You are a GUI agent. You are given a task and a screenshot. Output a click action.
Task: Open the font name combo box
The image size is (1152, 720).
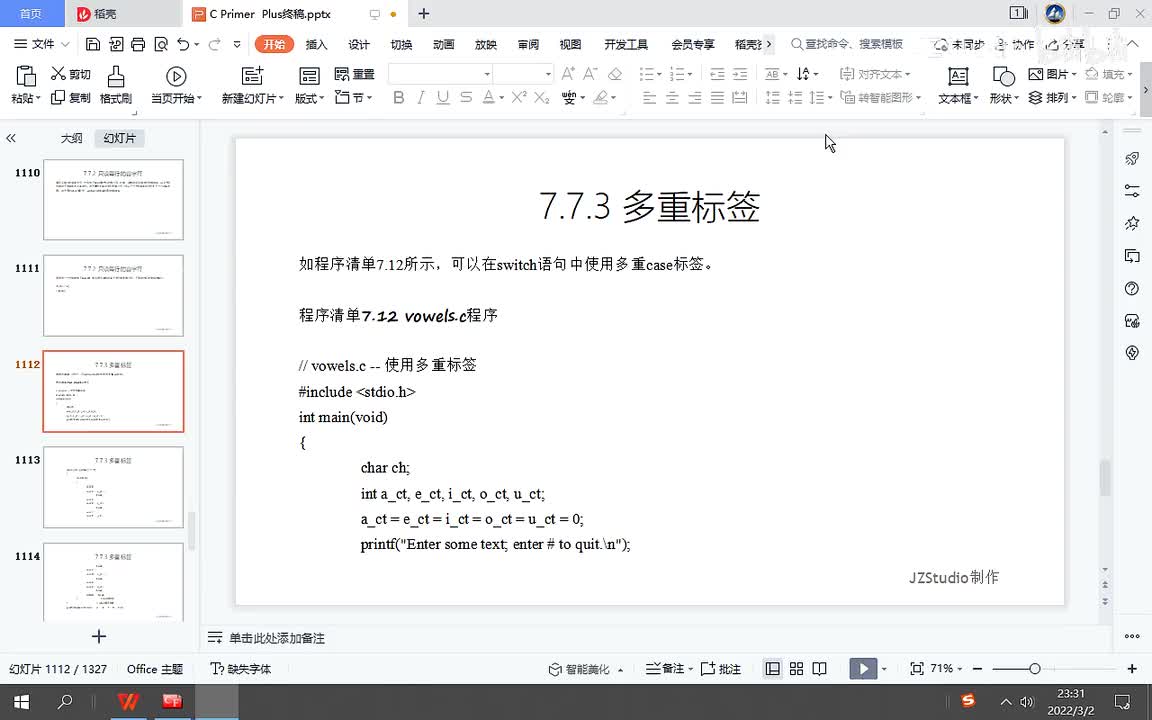[x=439, y=73]
